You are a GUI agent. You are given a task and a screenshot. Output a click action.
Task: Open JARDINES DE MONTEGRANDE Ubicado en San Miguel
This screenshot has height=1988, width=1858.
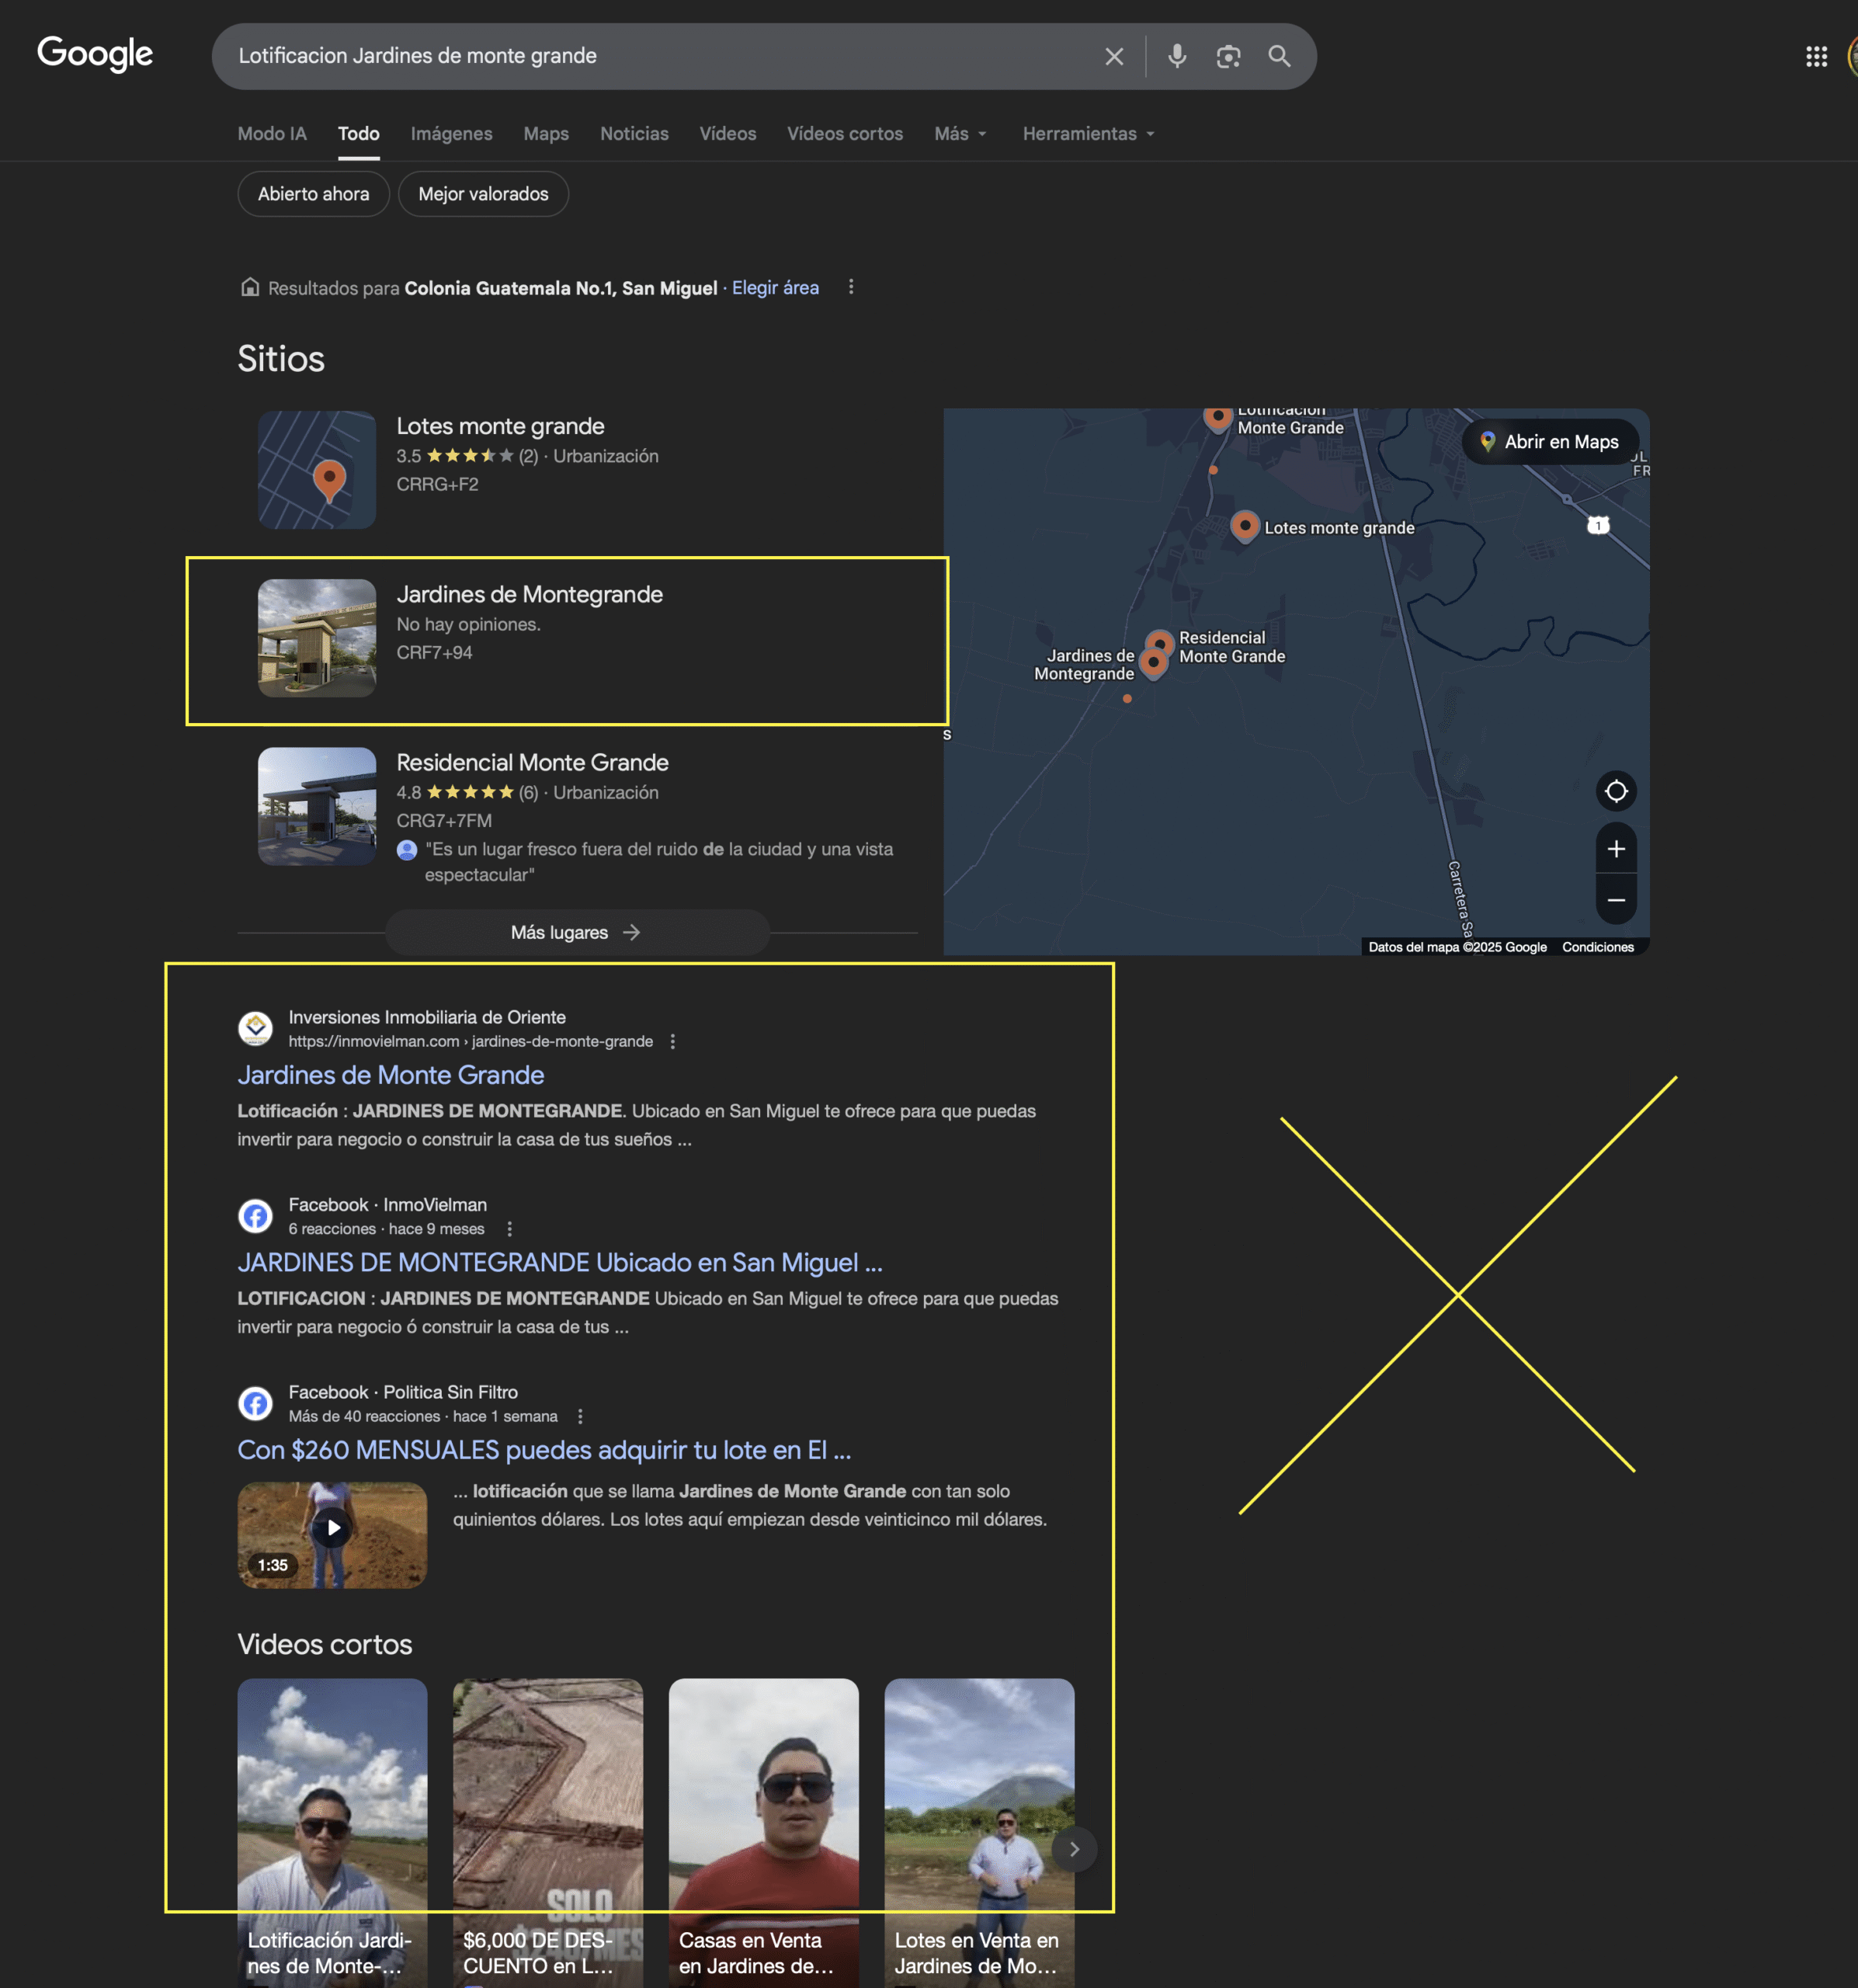click(x=560, y=1263)
